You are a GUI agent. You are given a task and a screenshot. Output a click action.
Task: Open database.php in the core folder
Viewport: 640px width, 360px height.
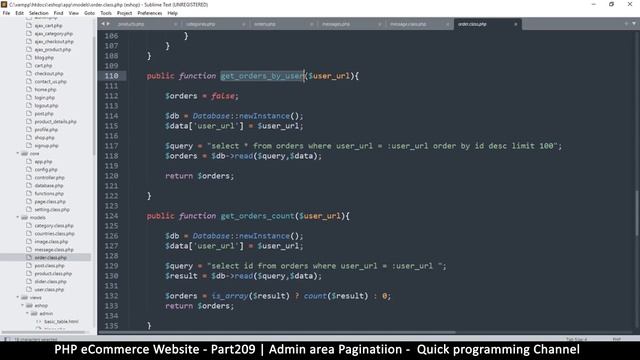pyautogui.click(x=49, y=186)
